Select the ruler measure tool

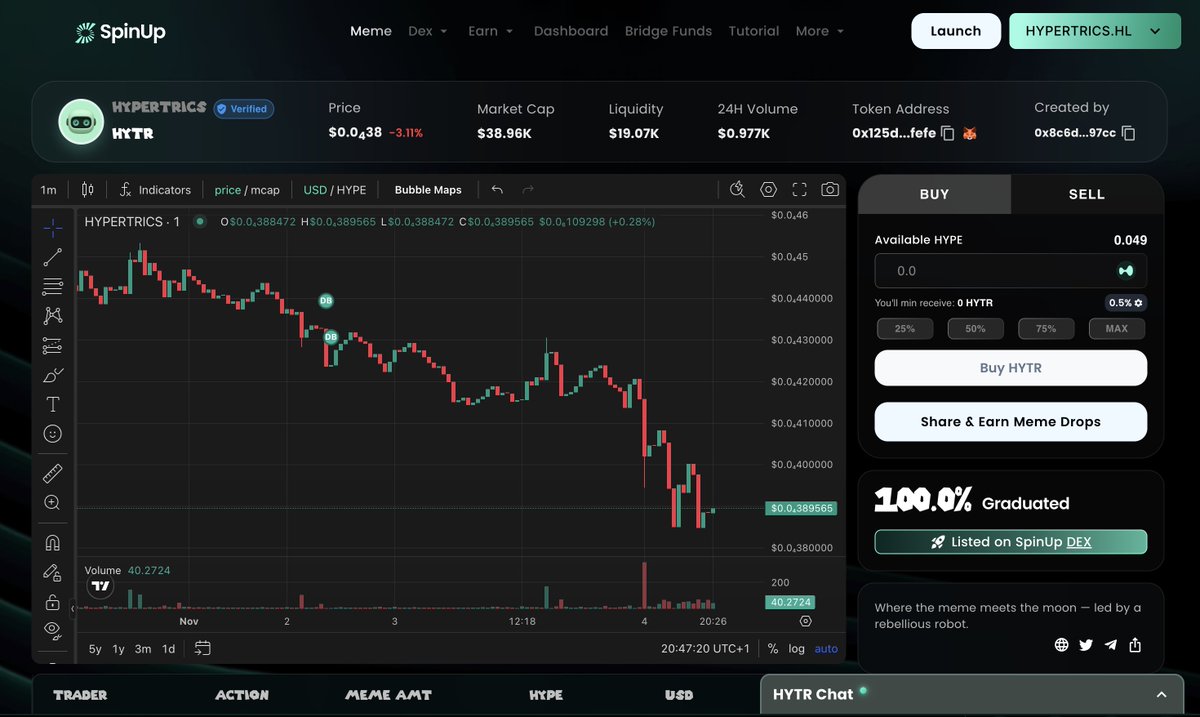pyautogui.click(x=53, y=473)
